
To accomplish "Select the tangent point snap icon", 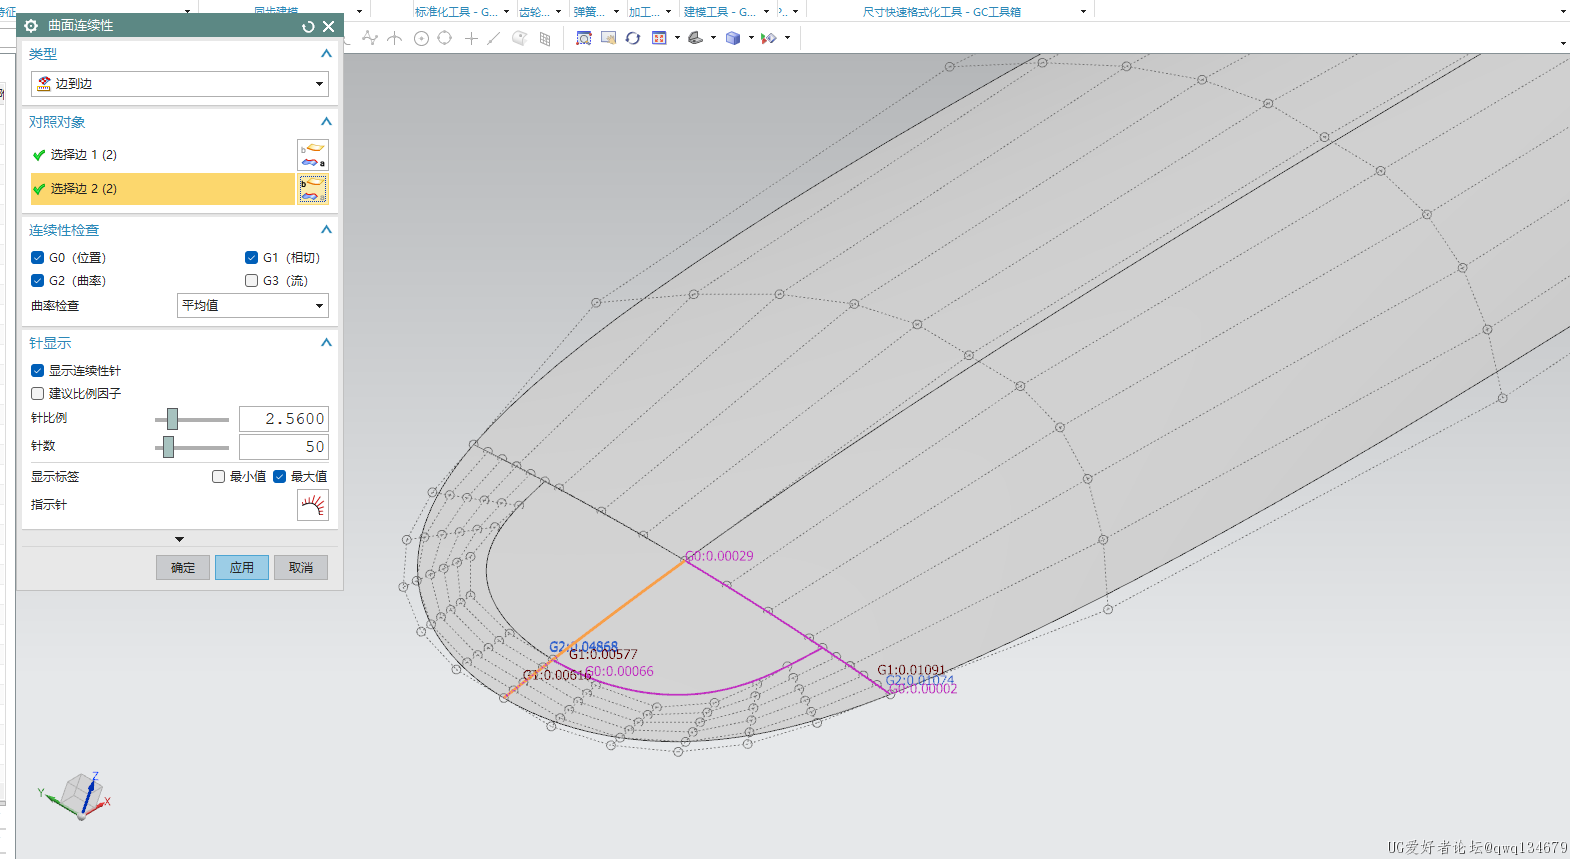I will (395, 38).
